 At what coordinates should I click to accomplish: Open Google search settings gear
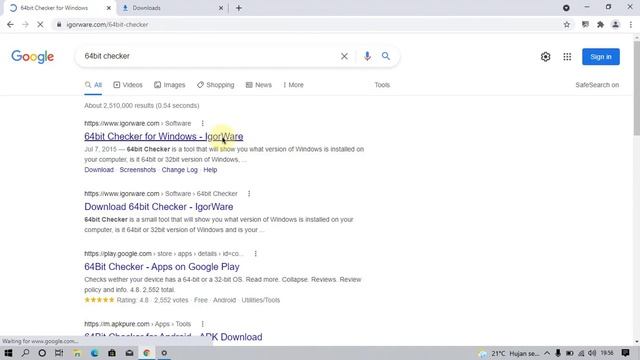[545, 57]
